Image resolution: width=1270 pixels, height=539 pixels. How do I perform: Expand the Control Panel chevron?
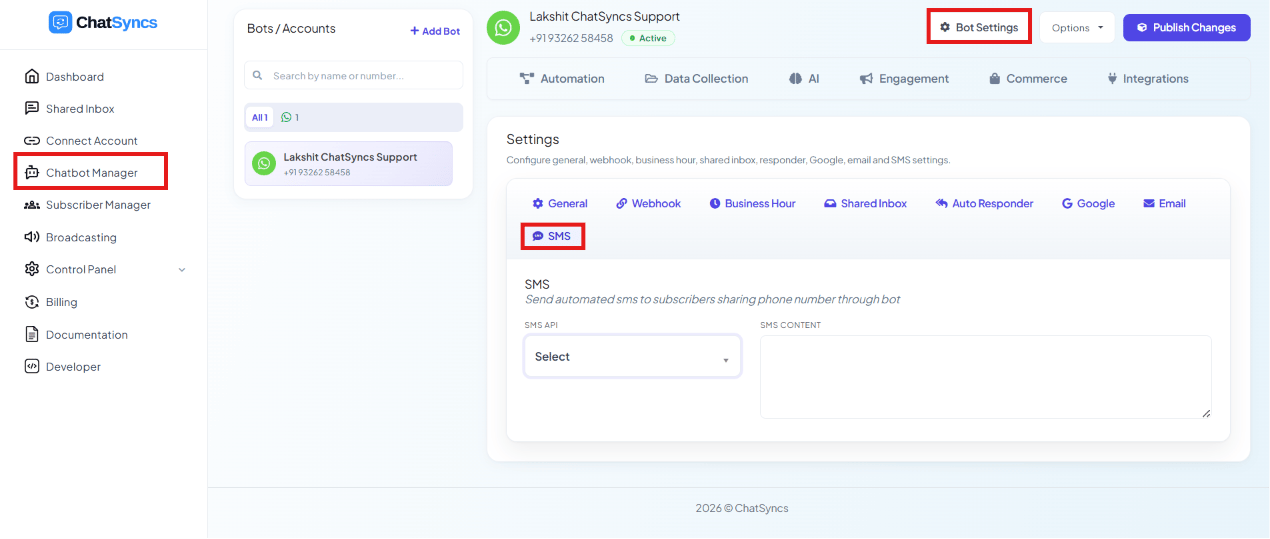pyautogui.click(x=181, y=270)
